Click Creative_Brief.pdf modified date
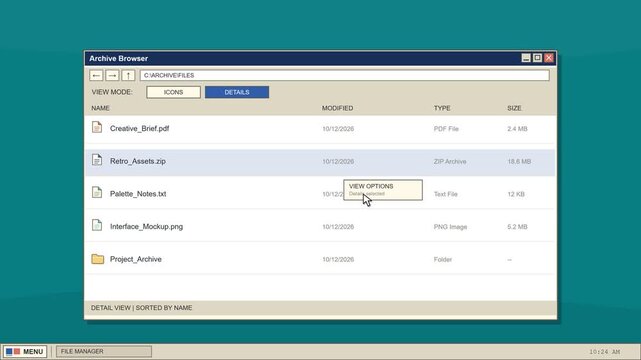Viewport: 641px width, 360px height. (x=338, y=129)
